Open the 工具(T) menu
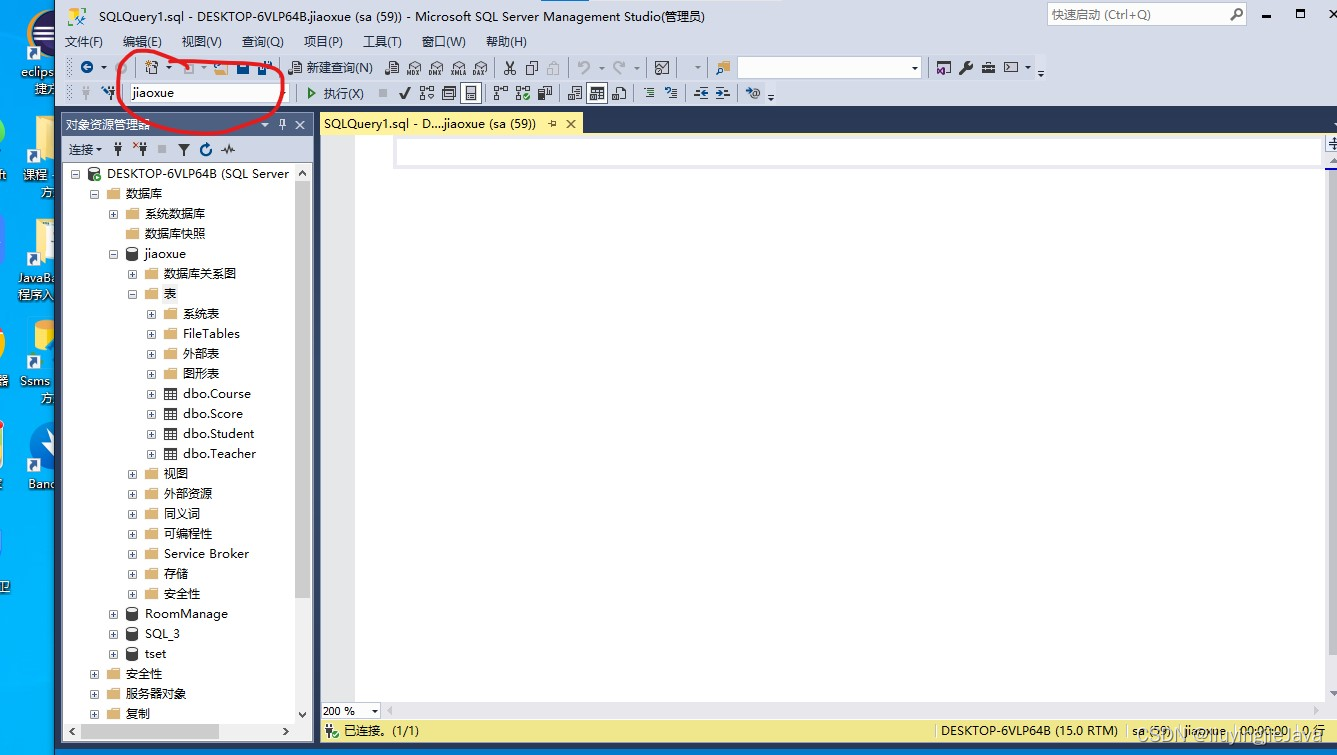The height and width of the screenshot is (755, 1337). pos(382,41)
